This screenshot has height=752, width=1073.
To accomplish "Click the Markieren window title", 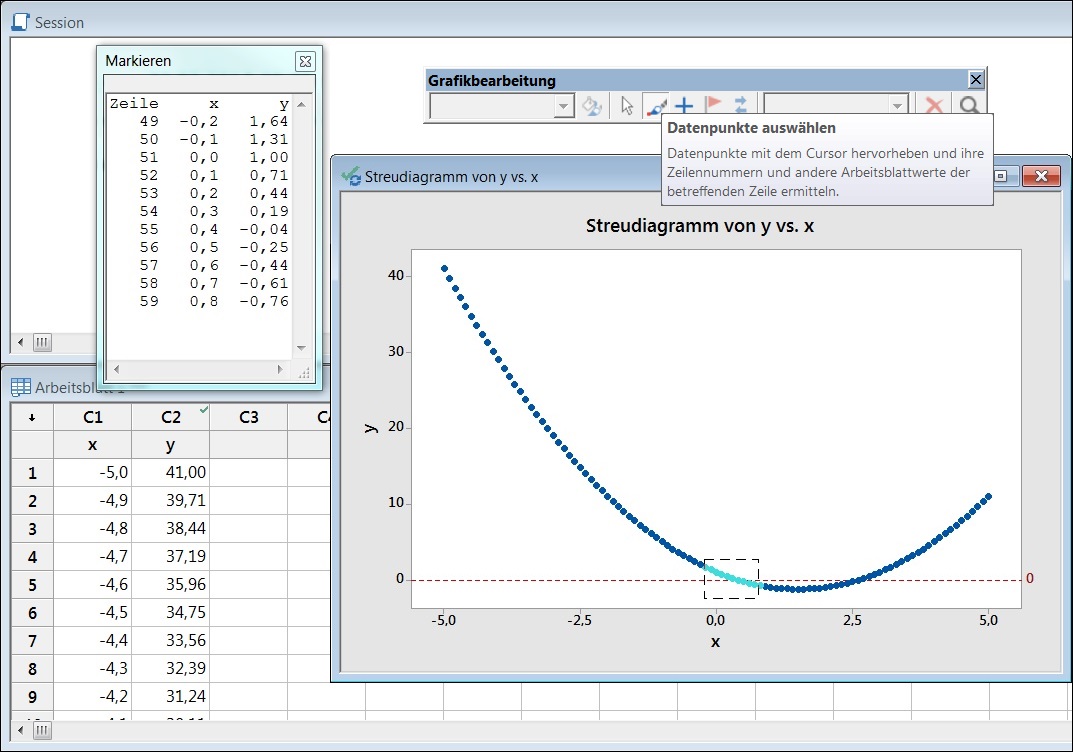I will [x=138, y=61].
